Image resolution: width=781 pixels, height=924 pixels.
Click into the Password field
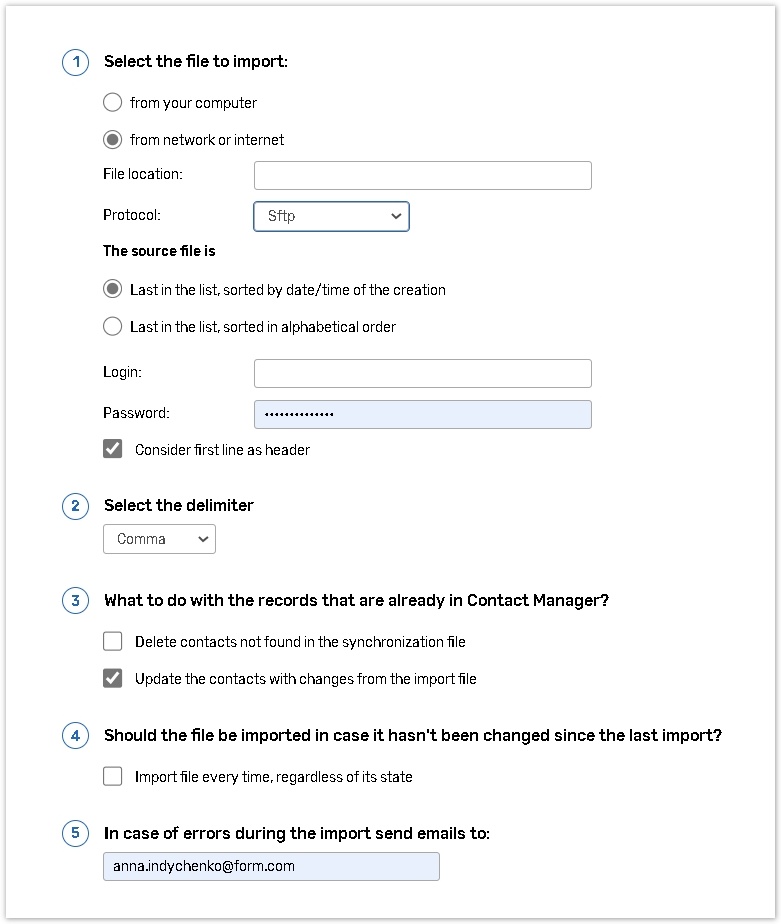[x=422, y=414]
